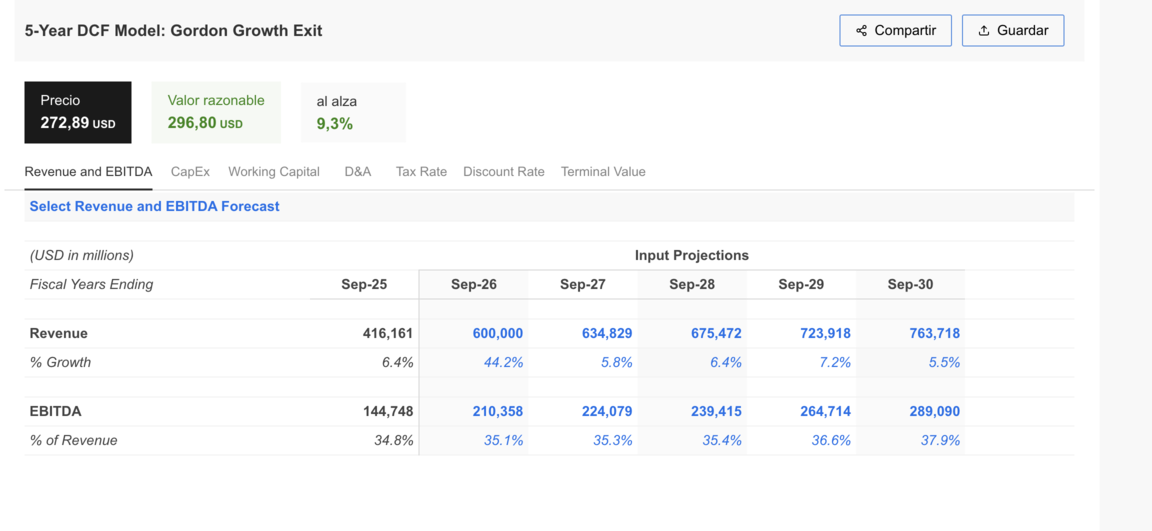Click the Sep-30 revenue value 763,718
1152x531 pixels.
coord(934,334)
